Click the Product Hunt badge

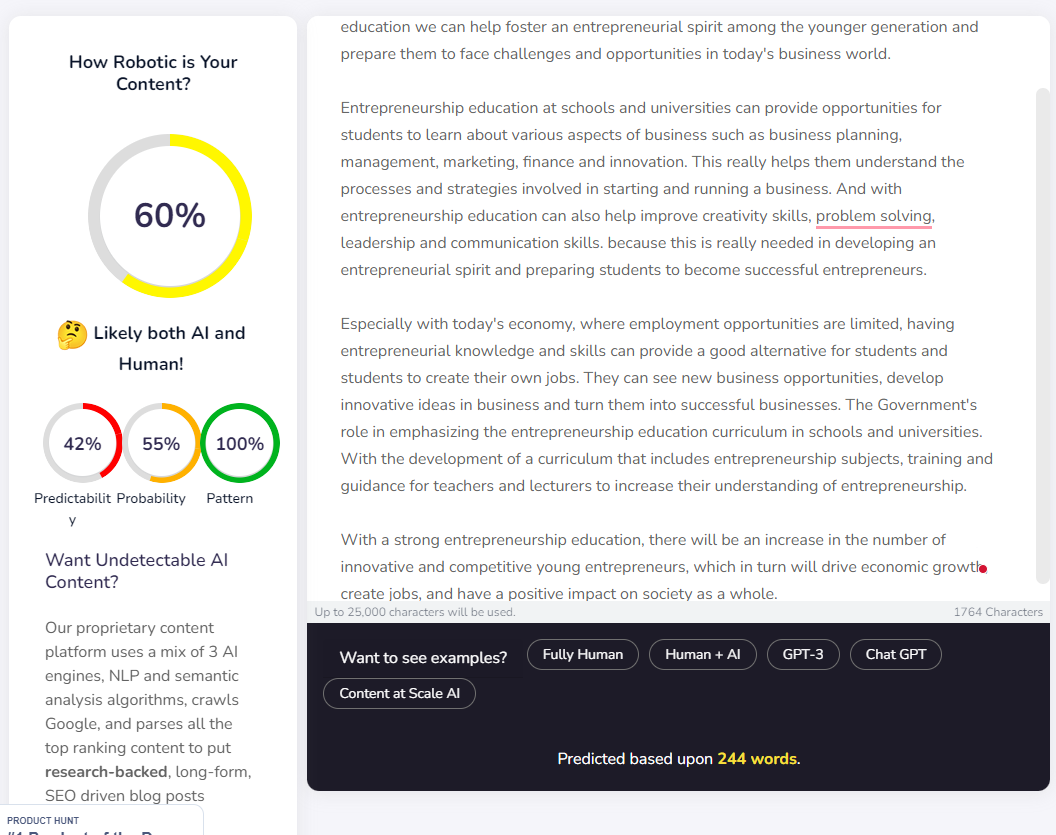(102, 820)
